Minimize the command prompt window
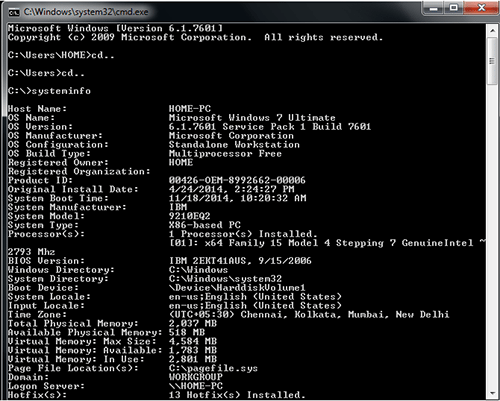This screenshot has width=500, height=401. pyautogui.click(x=434, y=8)
